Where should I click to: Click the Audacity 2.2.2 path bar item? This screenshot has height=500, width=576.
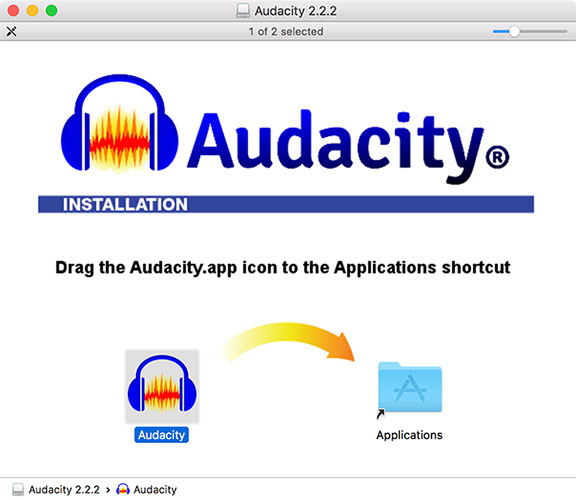(56, 489)
